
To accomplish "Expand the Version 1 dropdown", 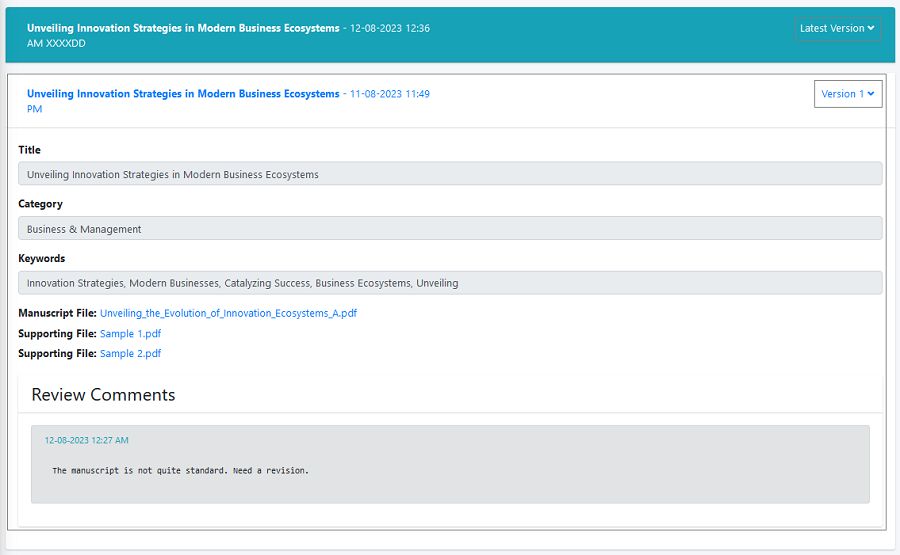I will (x=847, y=94).
